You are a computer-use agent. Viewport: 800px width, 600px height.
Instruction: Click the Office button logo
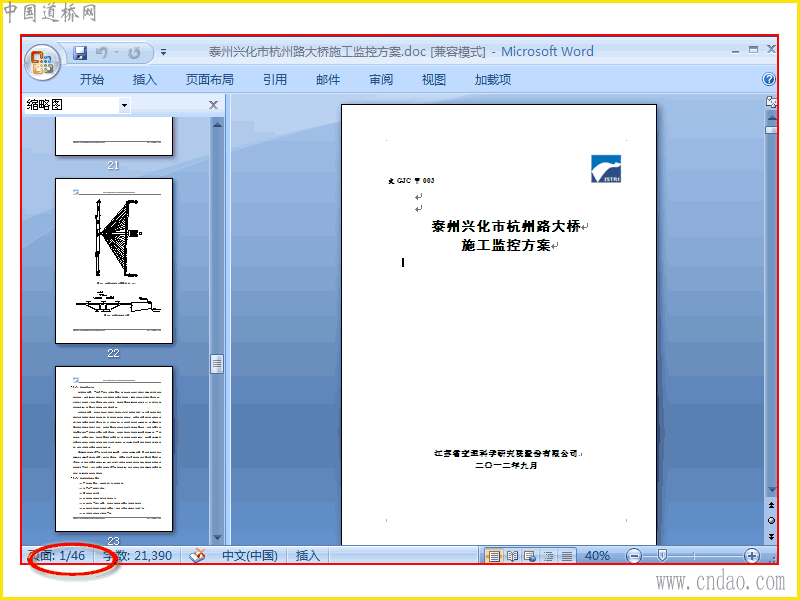[x=42, y=62]
